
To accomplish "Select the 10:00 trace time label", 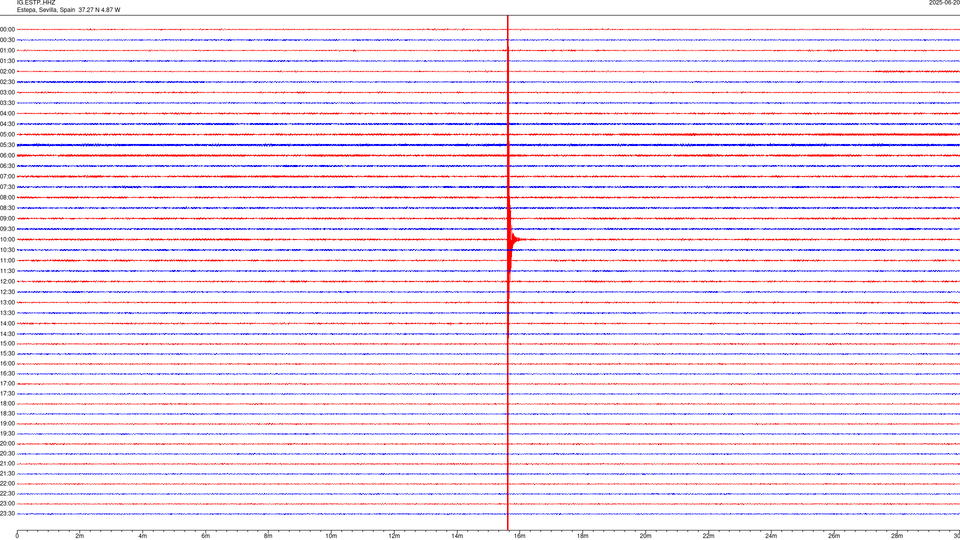I will (x=7, y=239).
